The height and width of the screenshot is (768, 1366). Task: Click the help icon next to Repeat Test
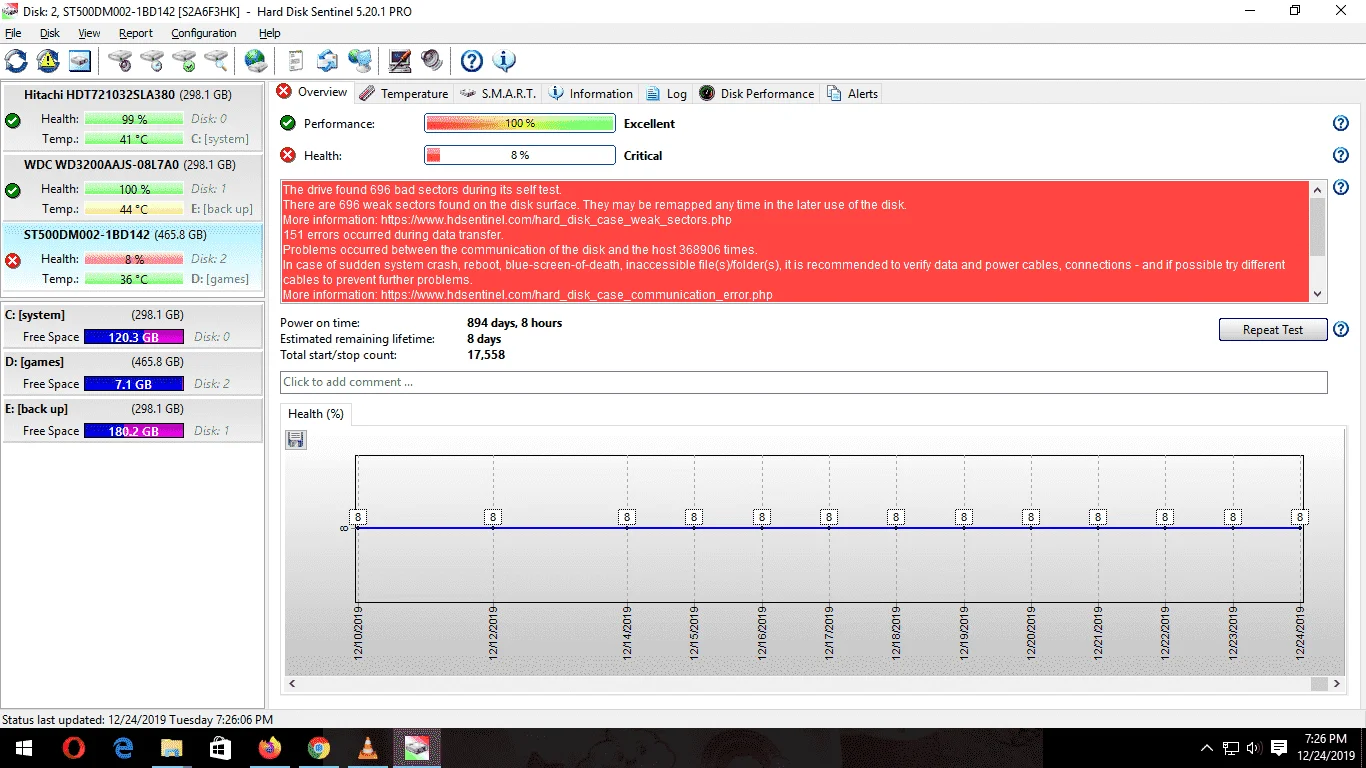[x=1341, y=330]
